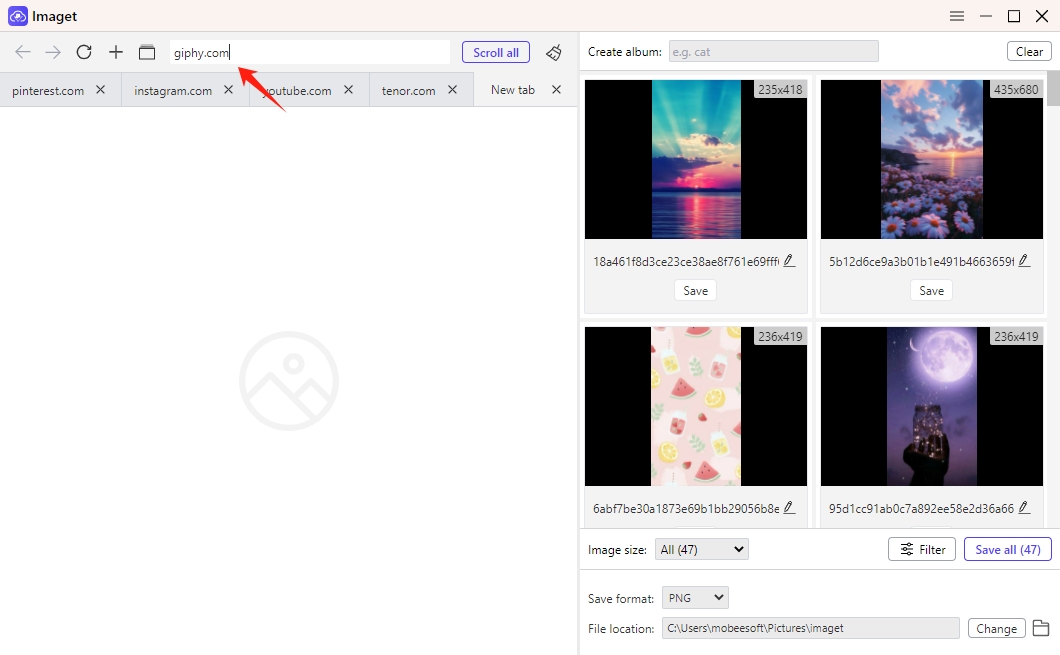The image size is (1060, 655).
Task: Save the sunset ocean image 18a461f8d3ce
Action: tap(696, 291)
